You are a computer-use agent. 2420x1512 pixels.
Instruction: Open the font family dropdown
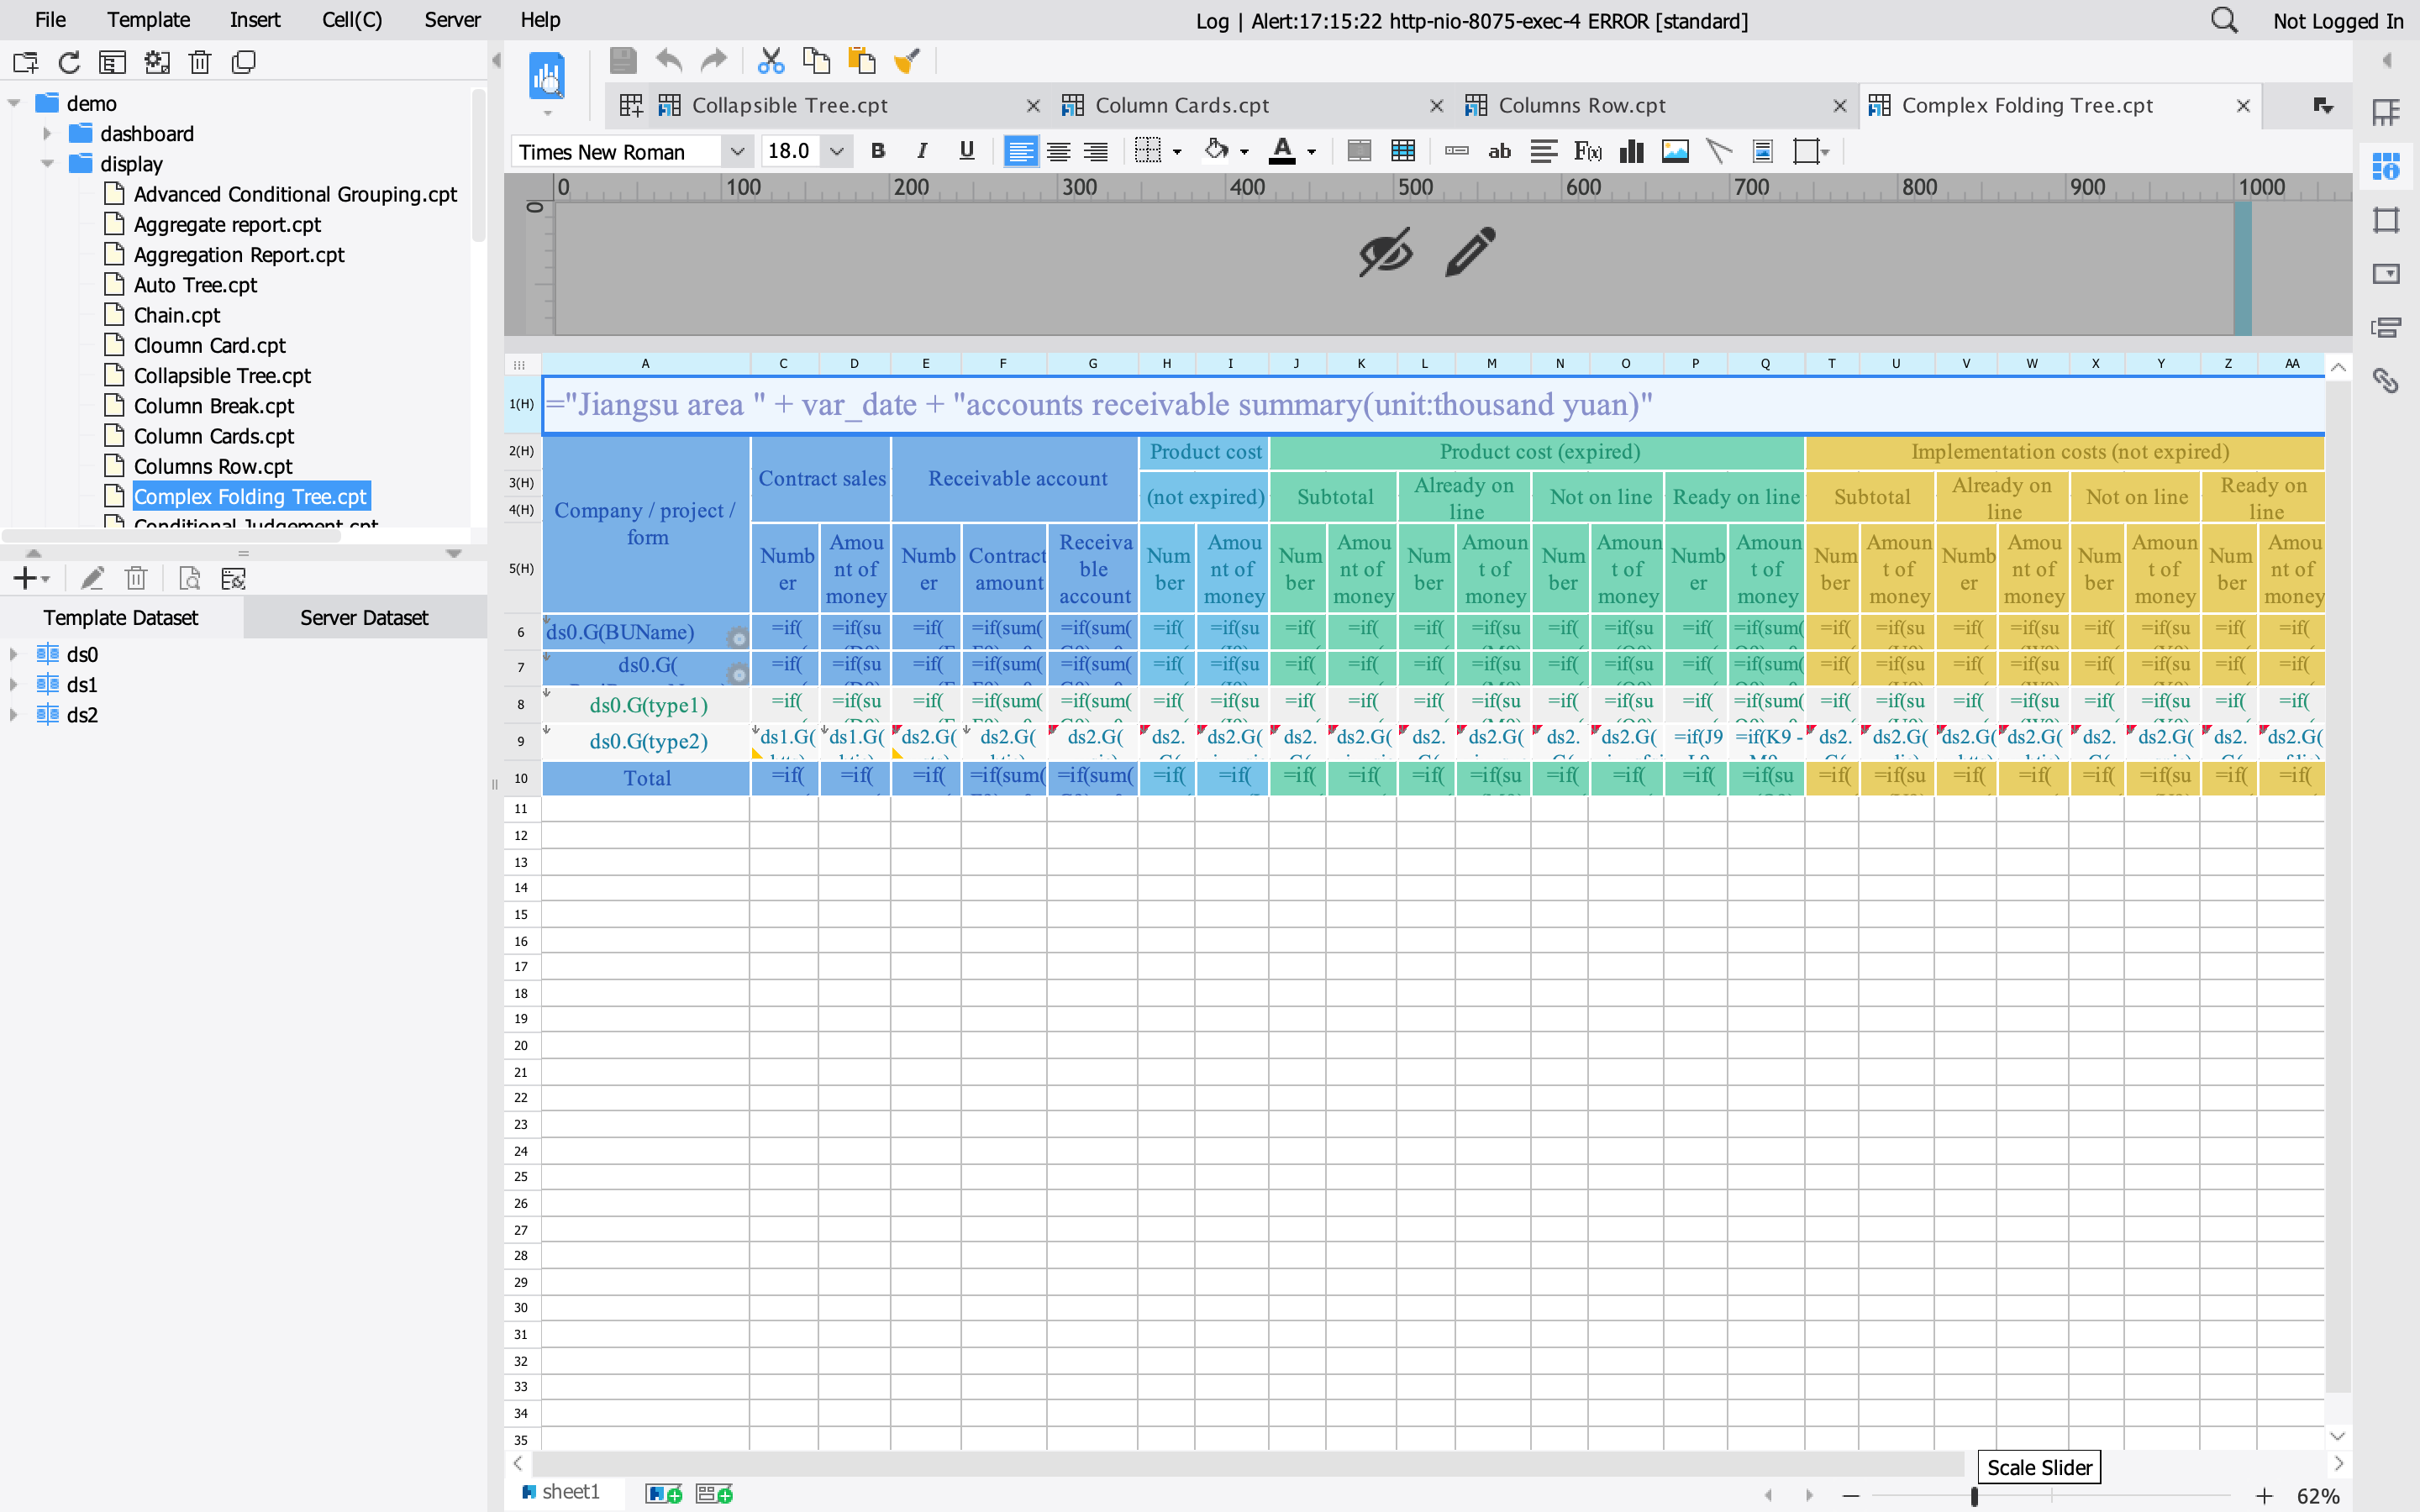coord(737,151)
